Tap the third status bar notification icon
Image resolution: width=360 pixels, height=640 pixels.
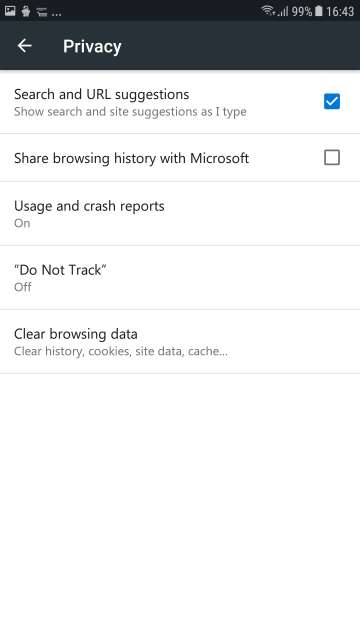point(42,11)
